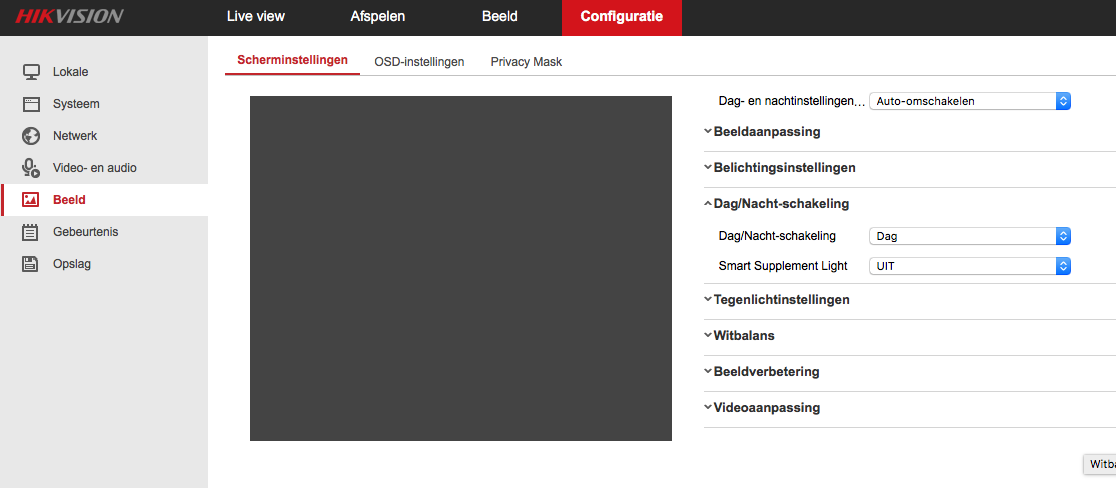Open Live view tab
1116x488 pixels.
pyautogui.click(x=256, y=16)
